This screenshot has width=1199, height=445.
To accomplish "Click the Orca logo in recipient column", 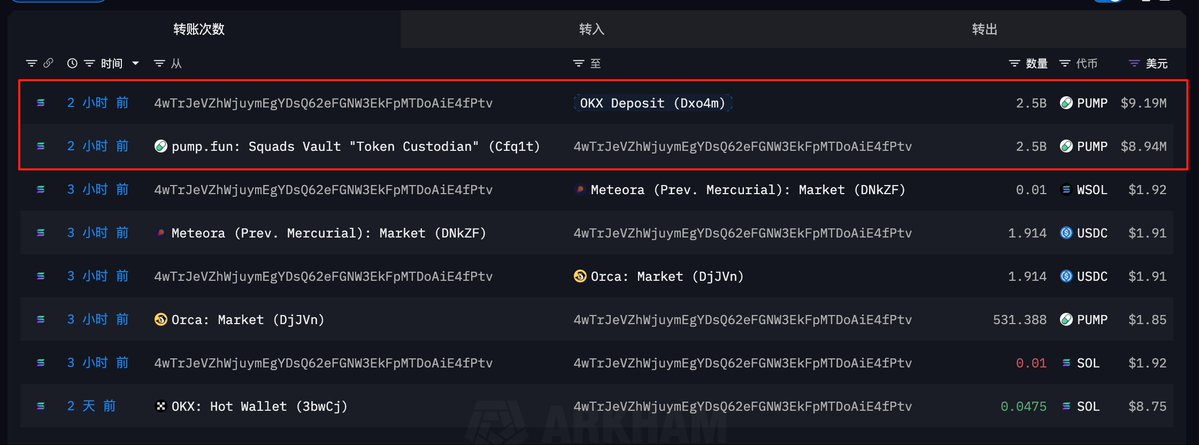I will (x=580, y=276).
